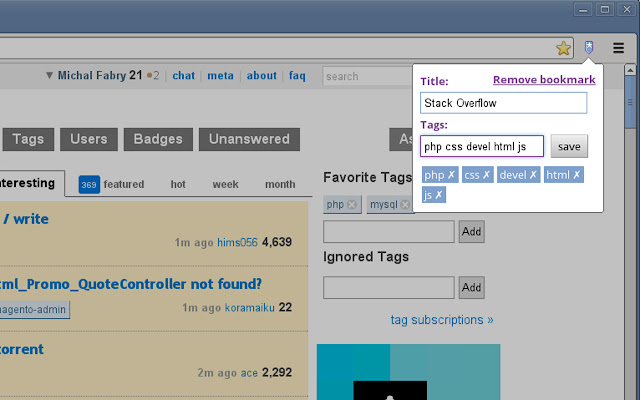
Task: Delete mysql from Favorite Tags
Action: [x=405, y=204]
